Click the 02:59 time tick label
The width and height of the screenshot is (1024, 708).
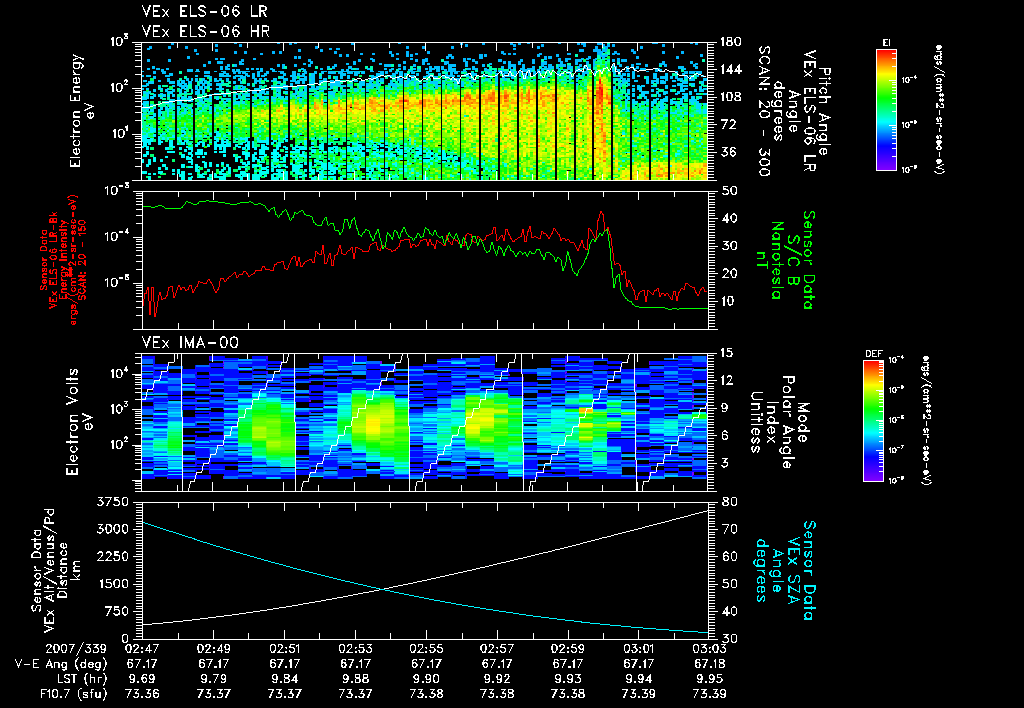point(568,649)
